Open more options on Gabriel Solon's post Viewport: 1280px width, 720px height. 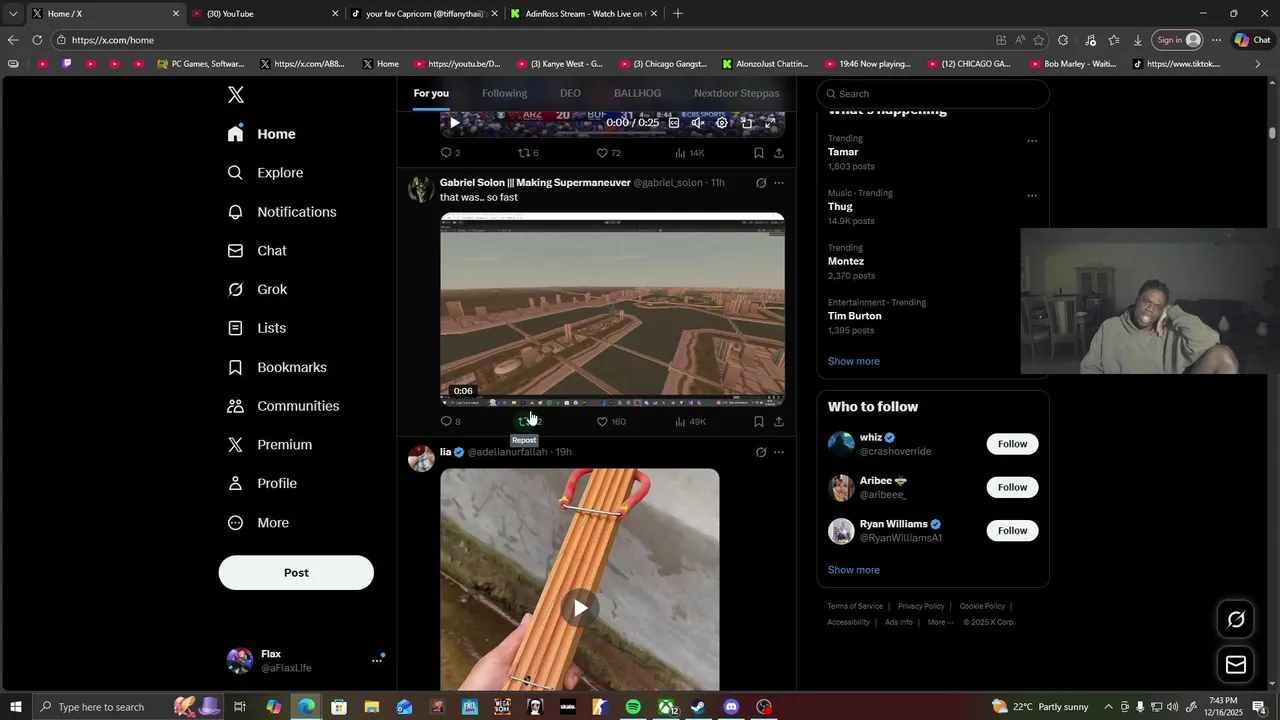(x=779, y=183)
